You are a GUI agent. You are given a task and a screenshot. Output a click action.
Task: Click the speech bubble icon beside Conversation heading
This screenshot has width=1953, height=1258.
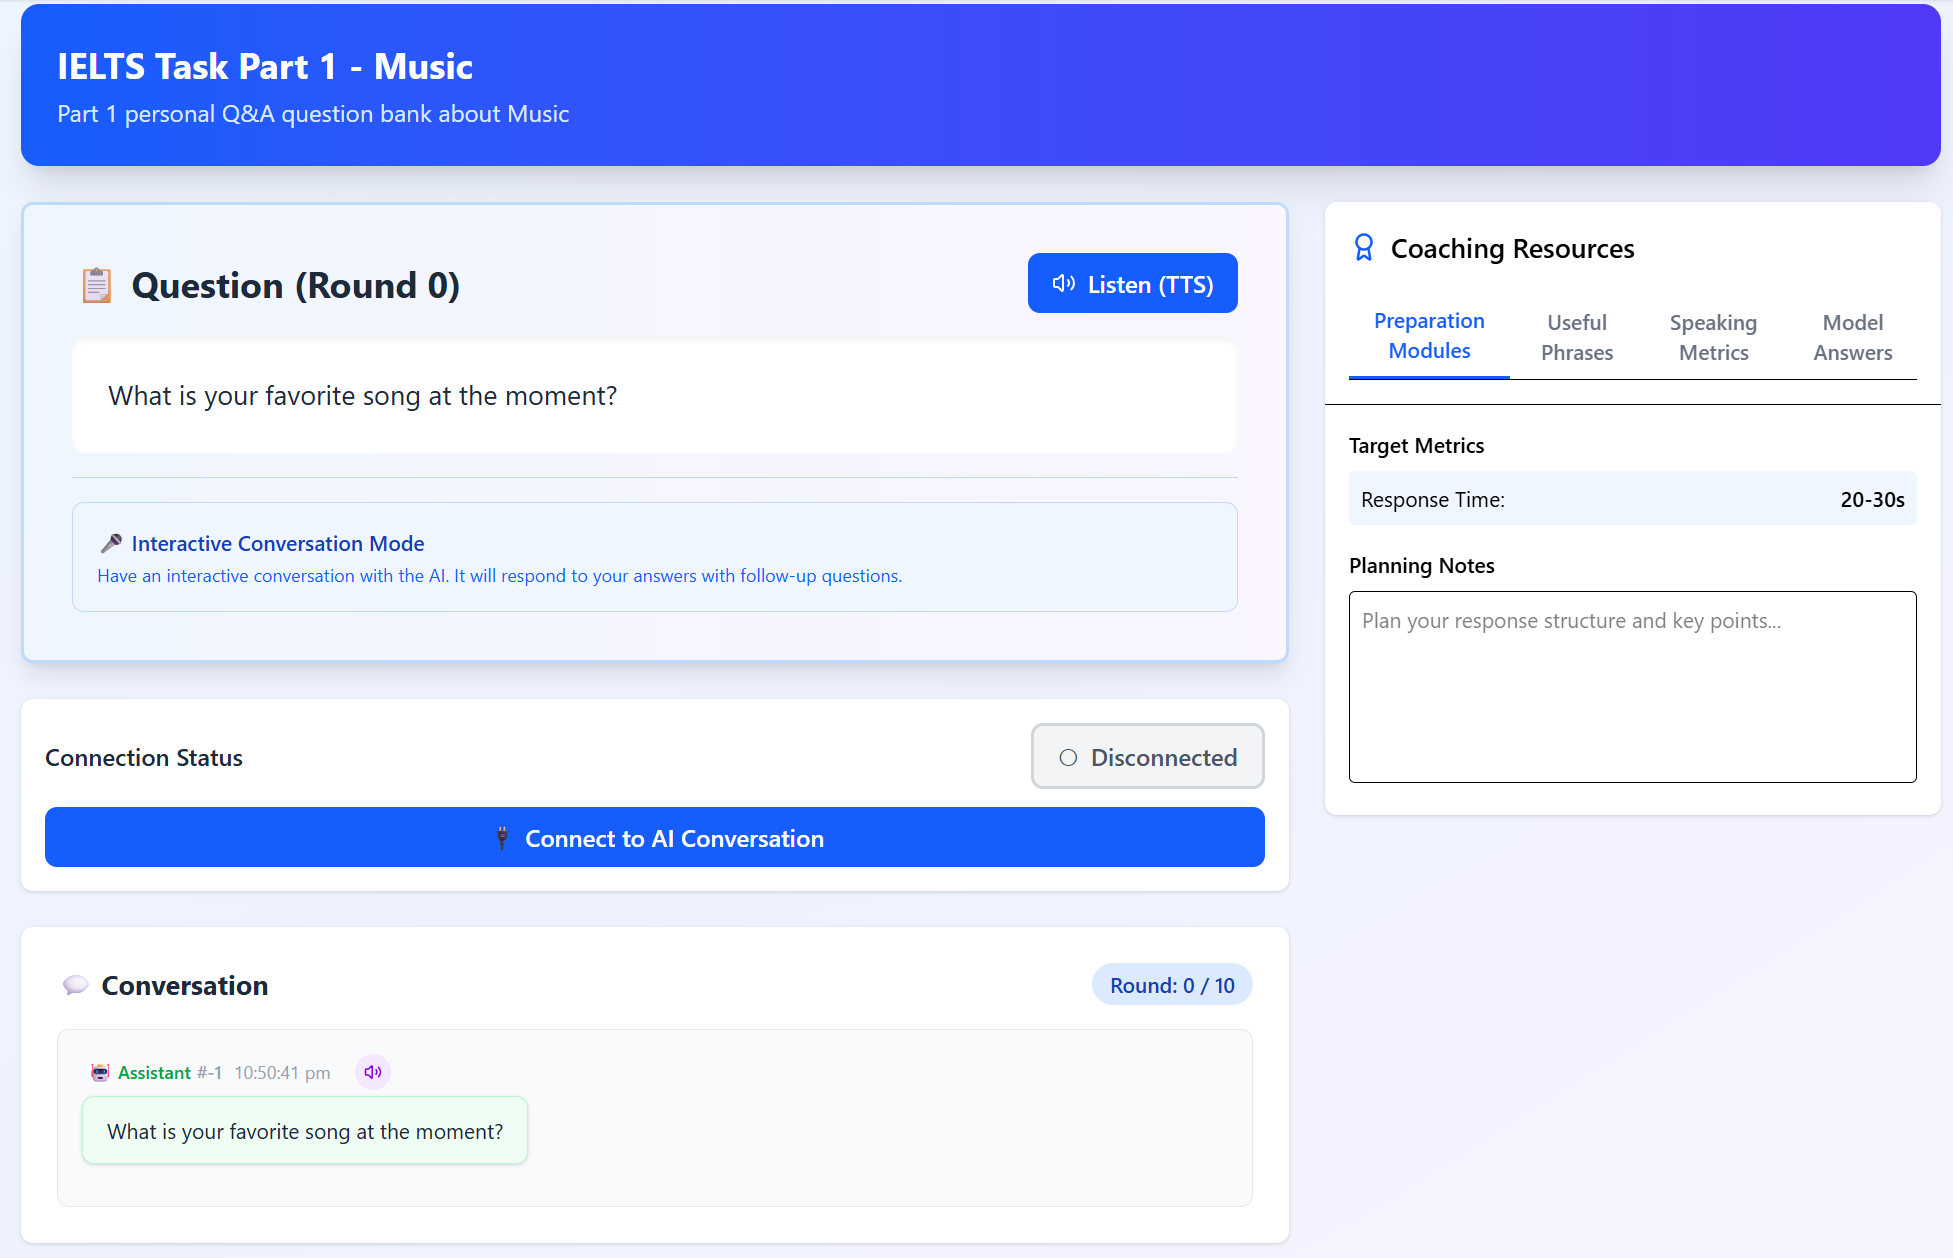coord(76,985)
